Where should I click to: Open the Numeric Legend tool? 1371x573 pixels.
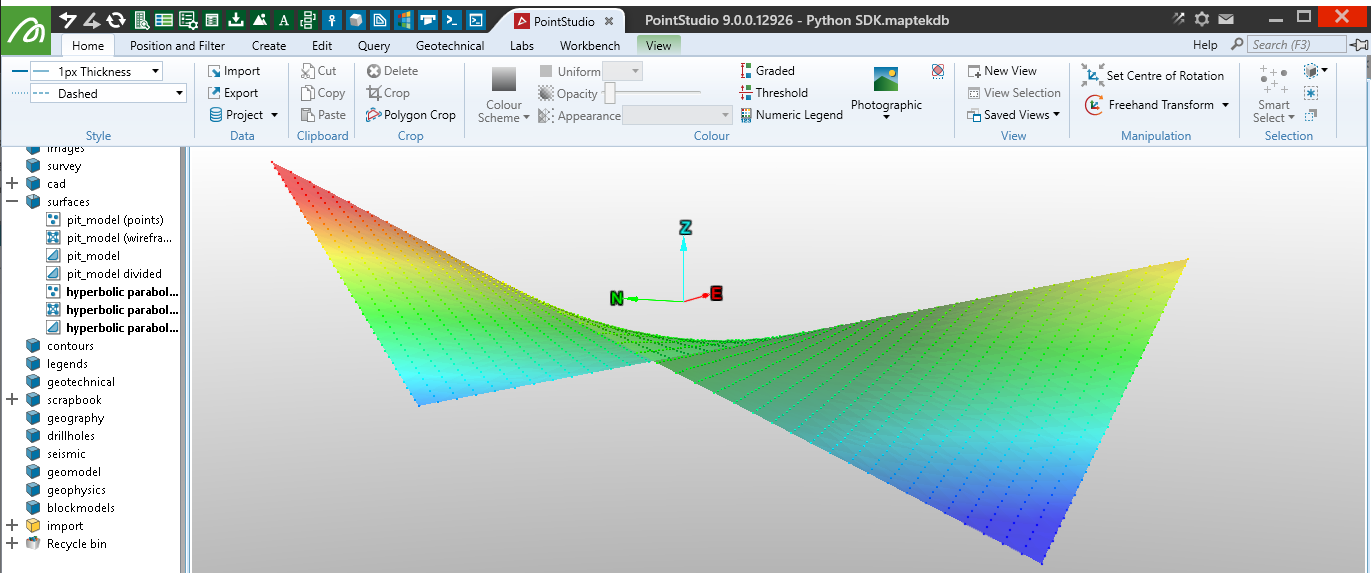click(791, 115)
